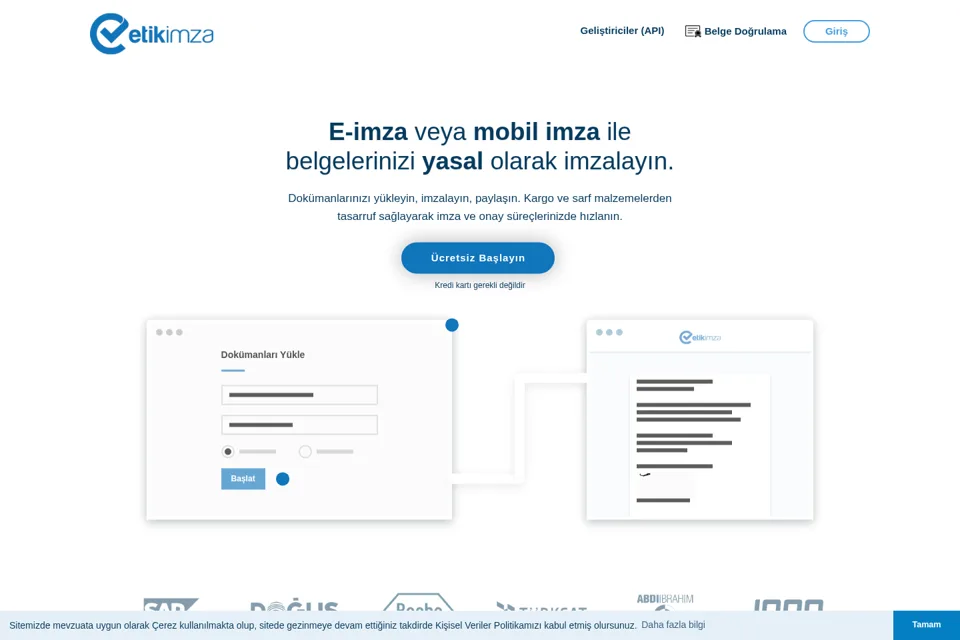Click the small etikimza logo in document mockup
Viewport: 960px width, 640px height.
(x=700, y=337)
